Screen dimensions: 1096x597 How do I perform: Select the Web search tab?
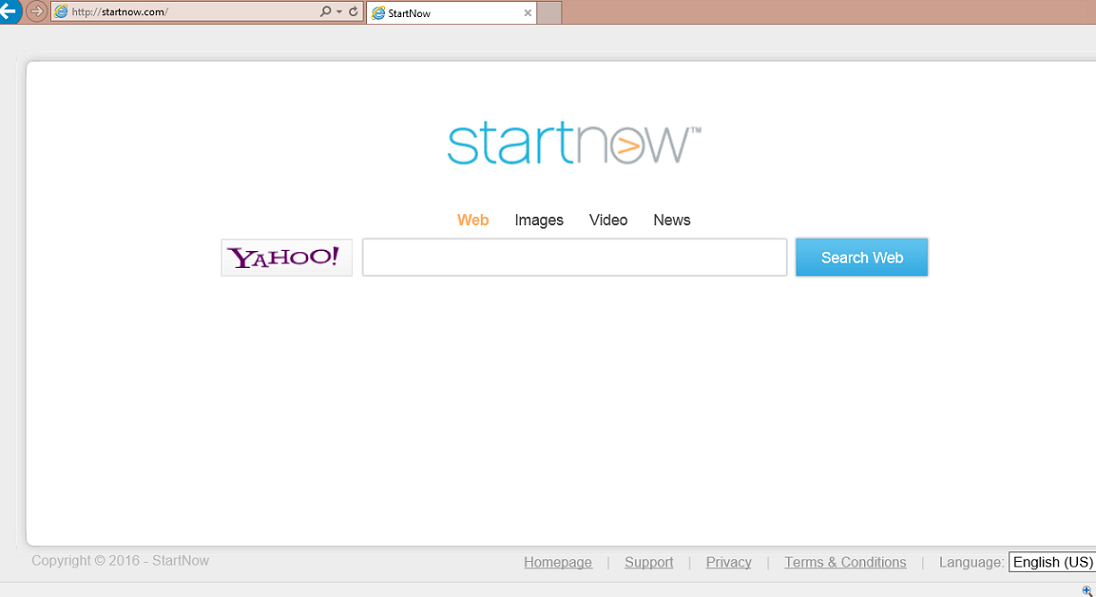(473, 220)
